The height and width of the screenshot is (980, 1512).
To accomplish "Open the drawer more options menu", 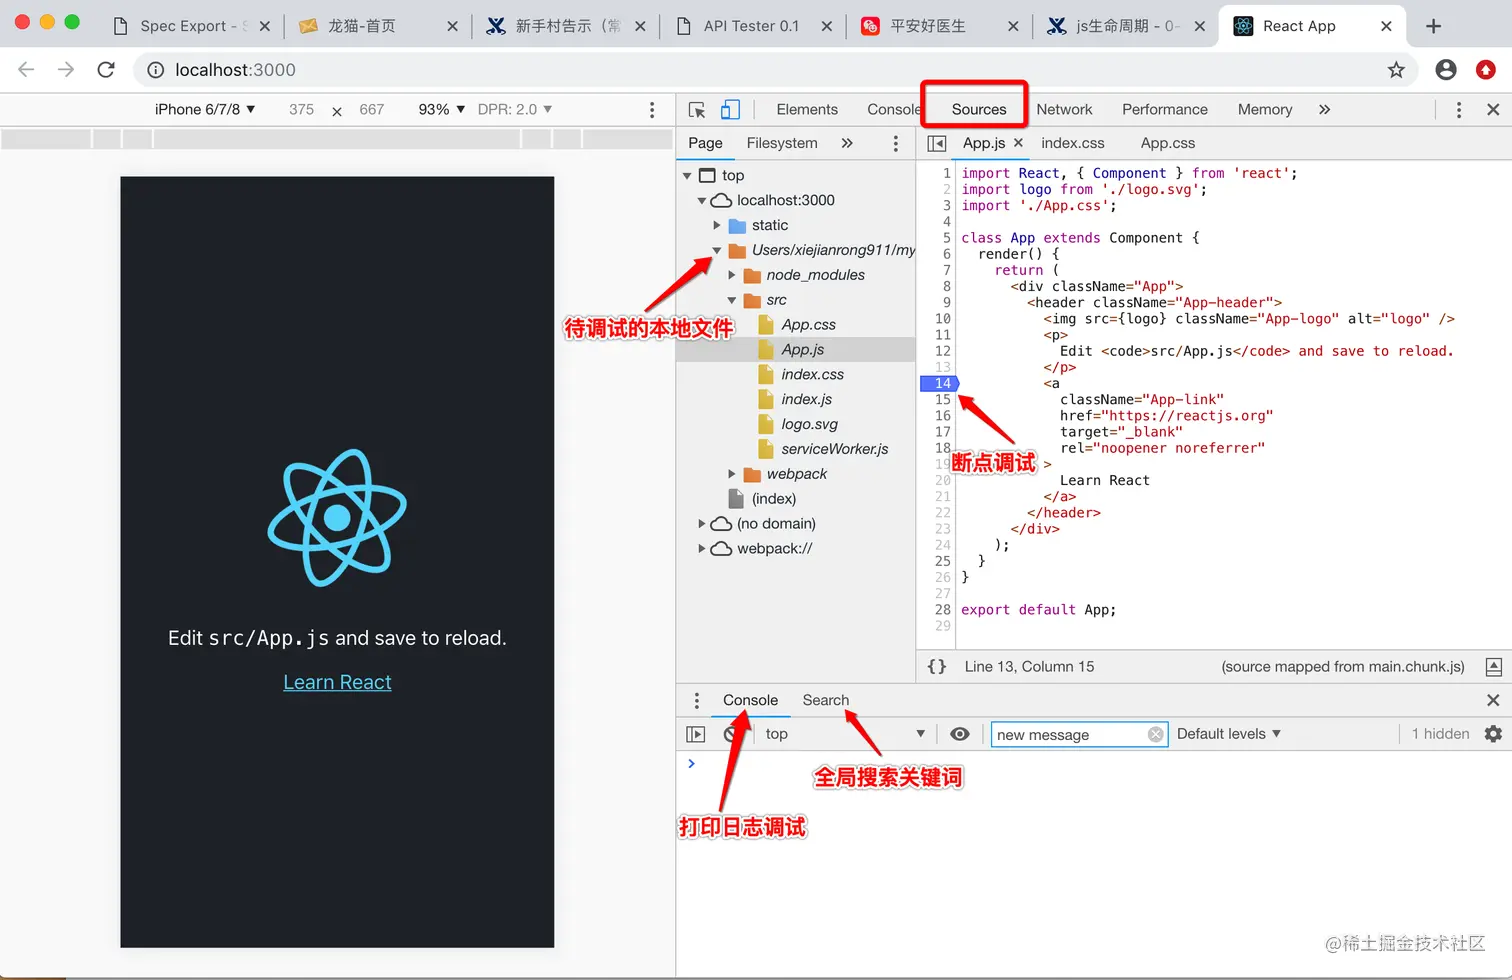I will pyautogui.click(x=697, y=700).
